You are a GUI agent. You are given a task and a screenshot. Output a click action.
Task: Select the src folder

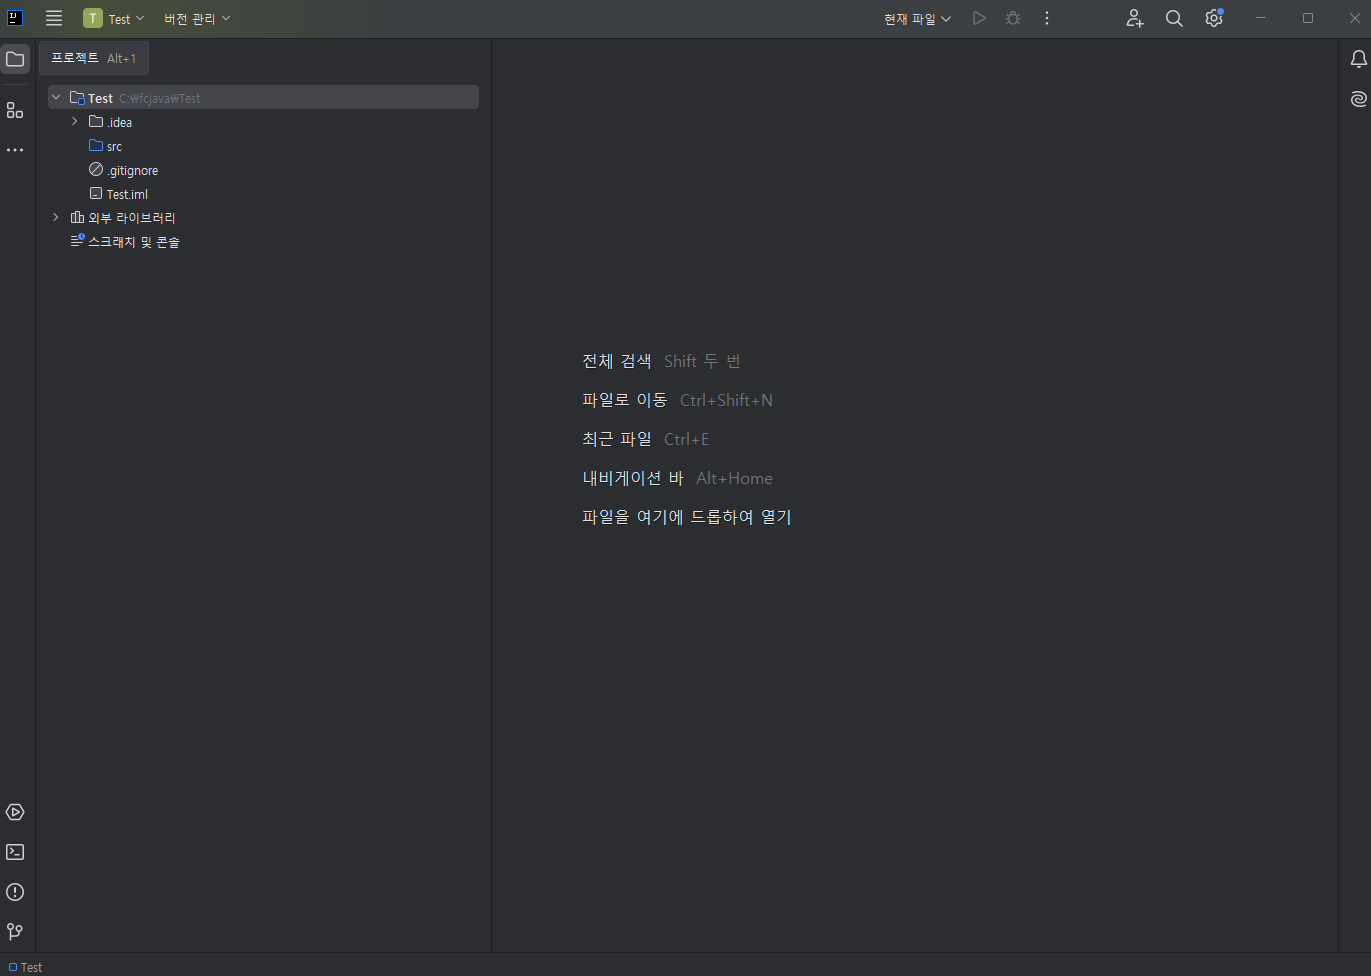263,146
